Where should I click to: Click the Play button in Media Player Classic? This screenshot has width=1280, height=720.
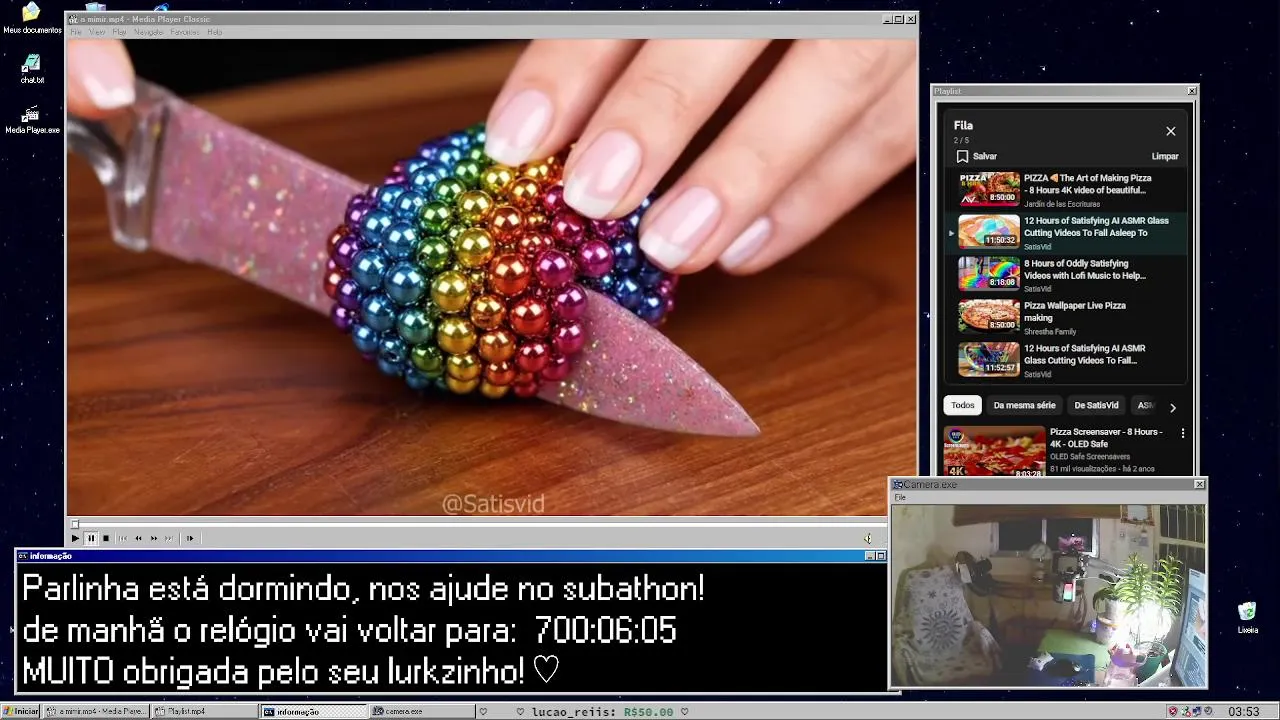click(75, 538)
